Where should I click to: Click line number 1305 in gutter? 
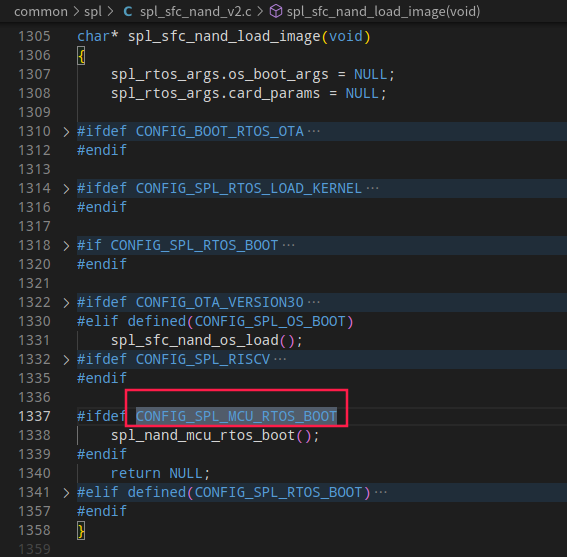tap(34, 37)
